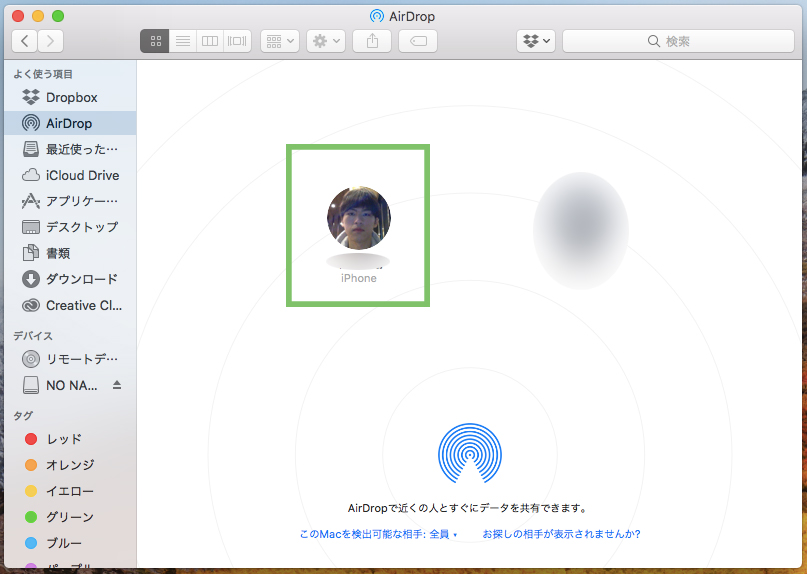Click お探しの相手が表示されませんか? link
Viewport: 807px width, 574px height.
(x=561, y=534)
